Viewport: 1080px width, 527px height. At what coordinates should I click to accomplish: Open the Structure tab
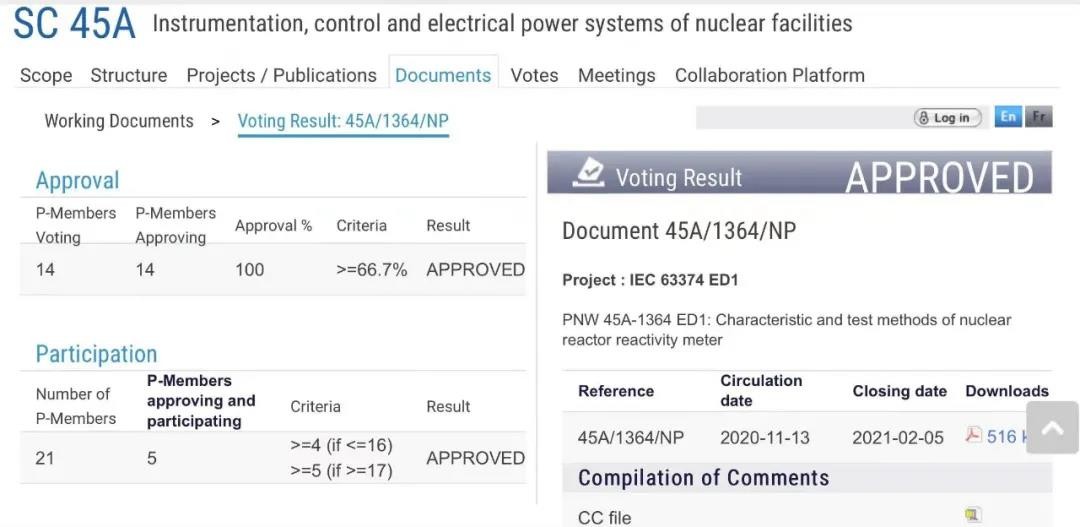(x=129, y=75)
